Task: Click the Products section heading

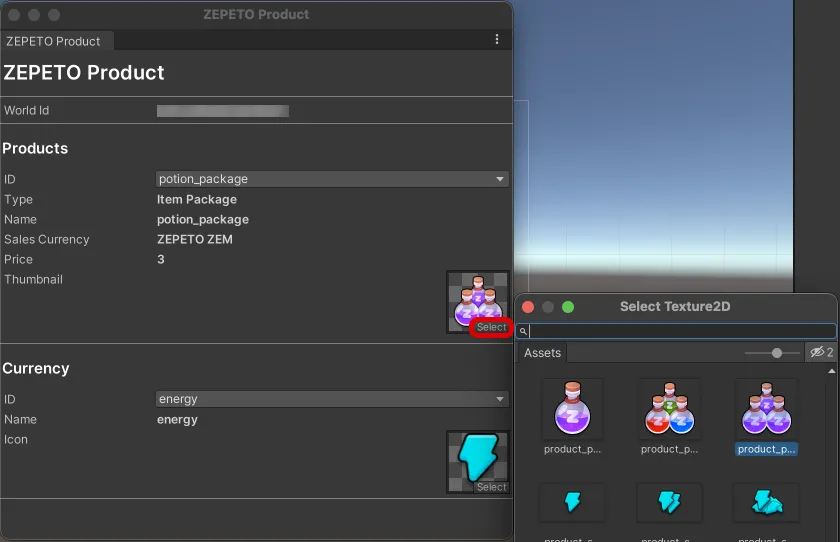Action: [35, 148]
